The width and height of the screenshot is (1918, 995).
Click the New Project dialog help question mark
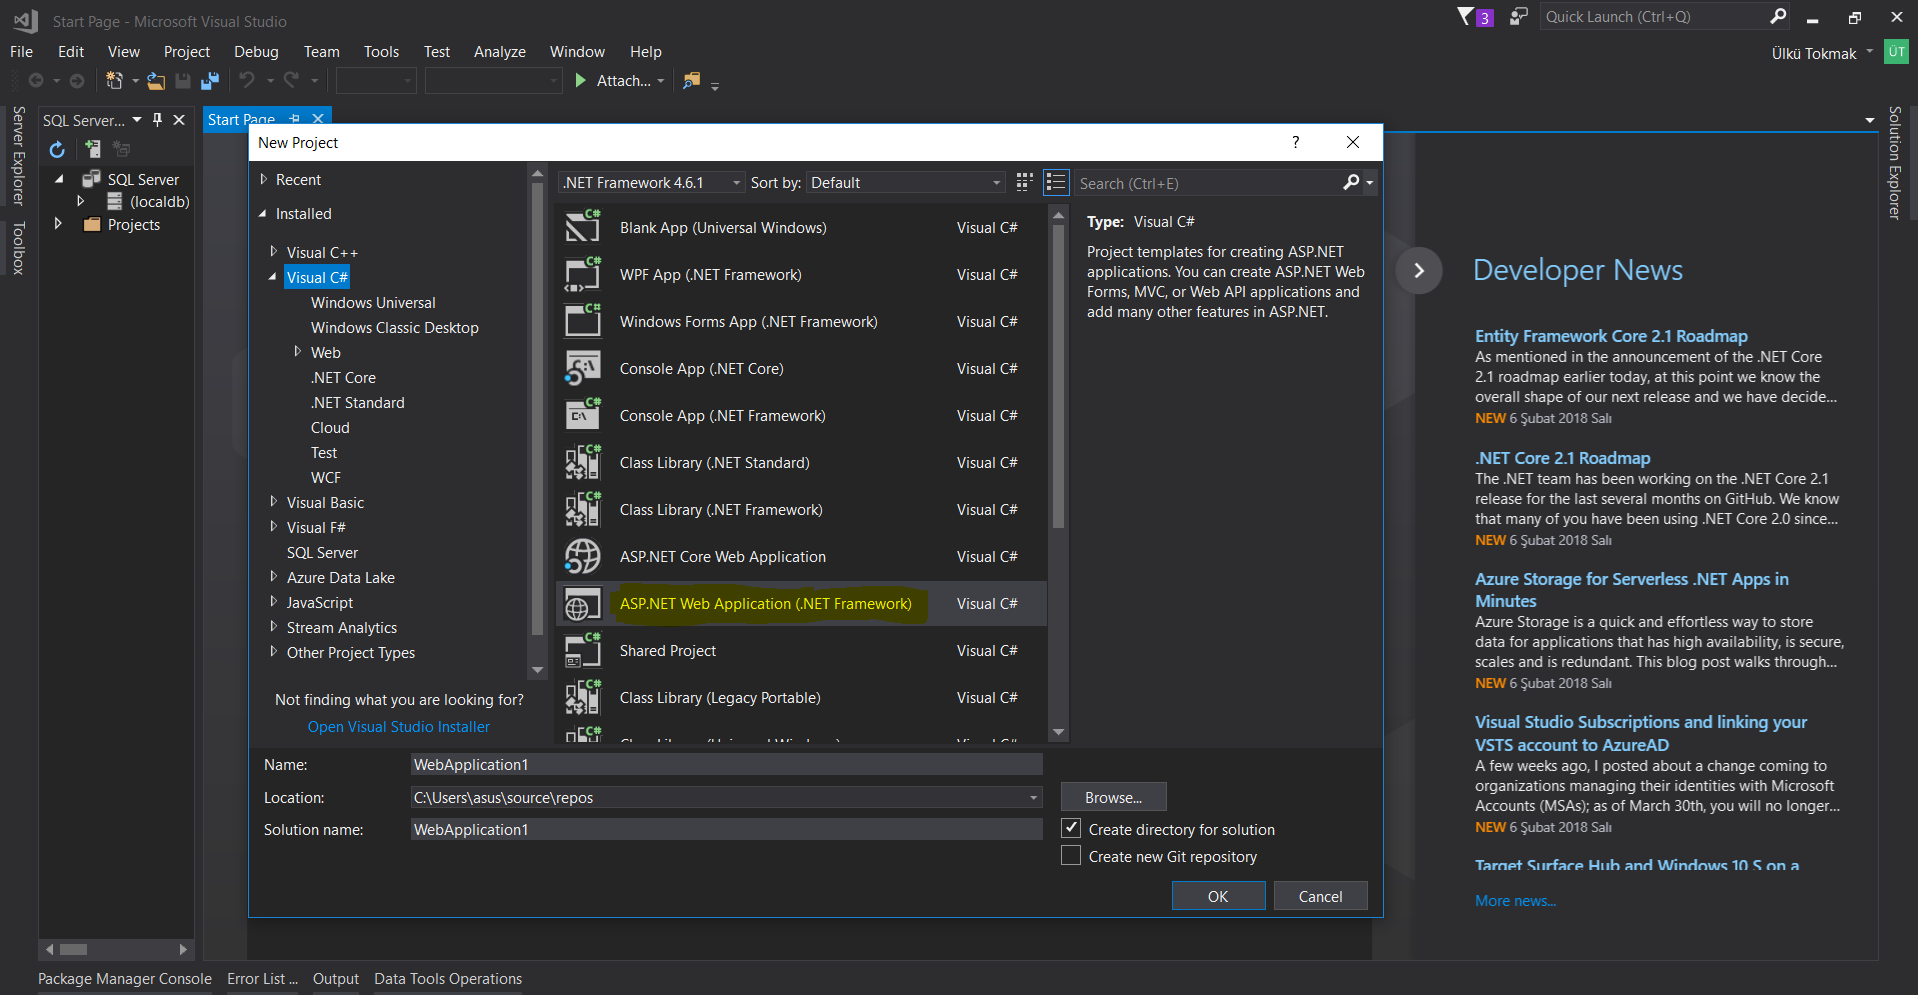tap(1296, 142)
